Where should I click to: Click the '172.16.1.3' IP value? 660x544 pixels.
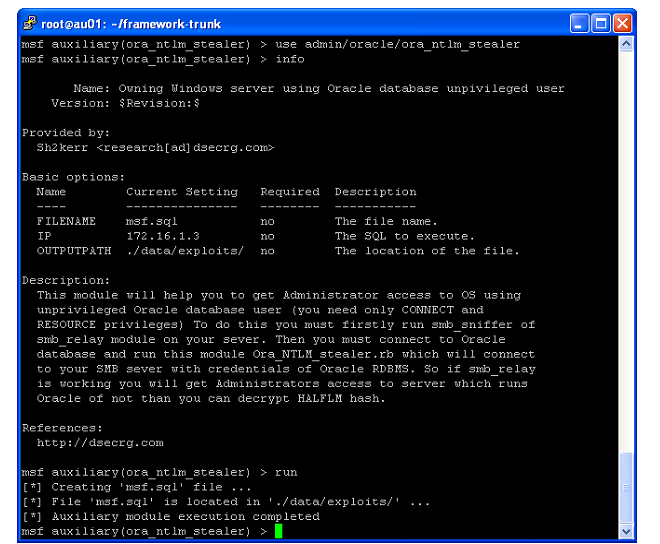tap(163, 236)
